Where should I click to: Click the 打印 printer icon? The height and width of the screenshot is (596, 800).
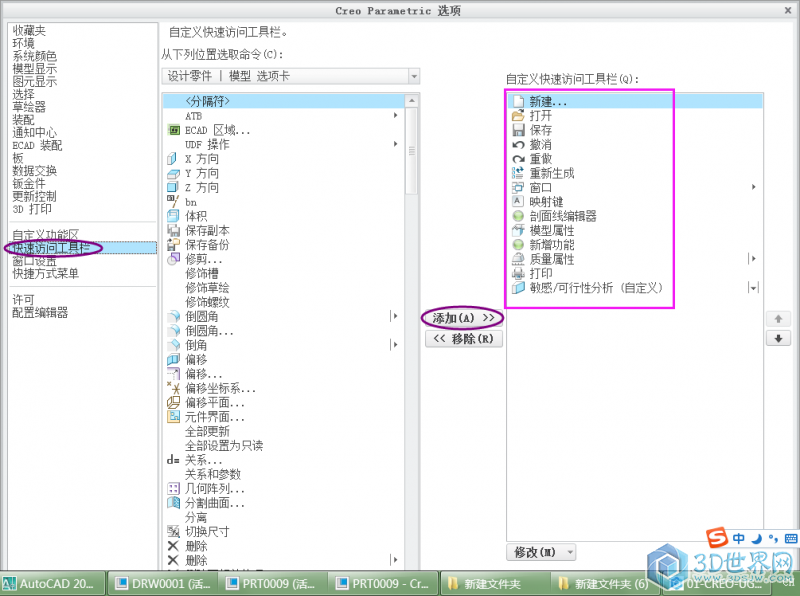coord(518,273)
